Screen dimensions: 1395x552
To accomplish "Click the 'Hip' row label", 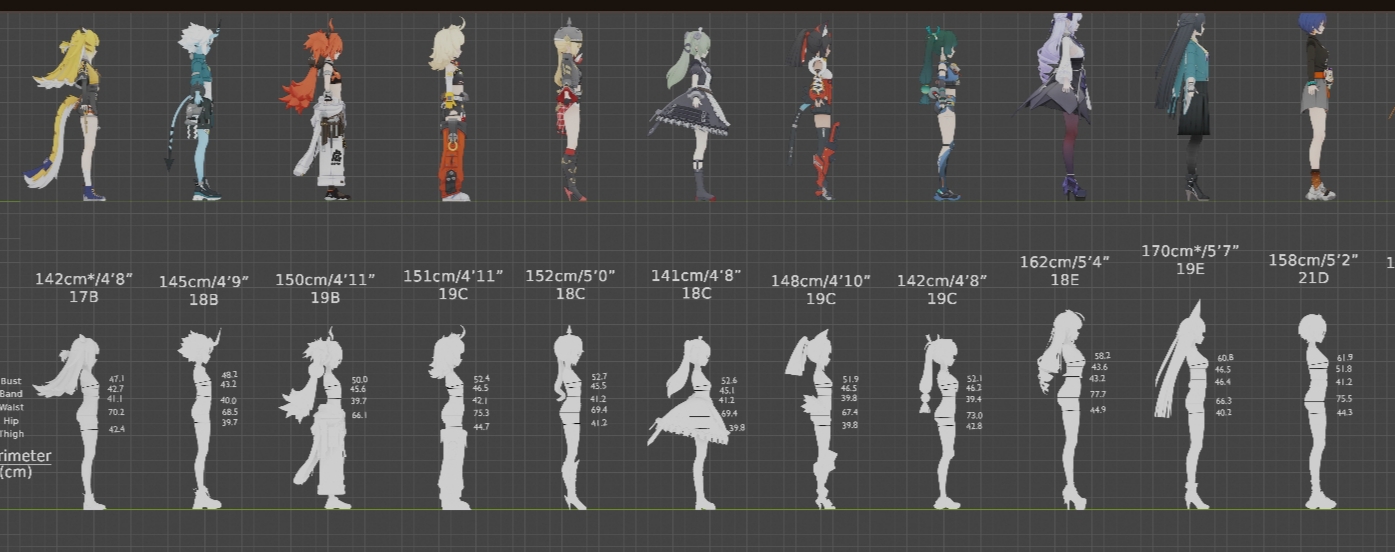I will coord(11,421).
